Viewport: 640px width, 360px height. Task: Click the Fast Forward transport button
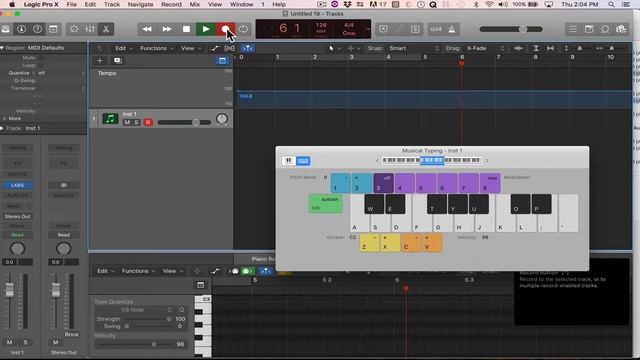pos(167,29)
